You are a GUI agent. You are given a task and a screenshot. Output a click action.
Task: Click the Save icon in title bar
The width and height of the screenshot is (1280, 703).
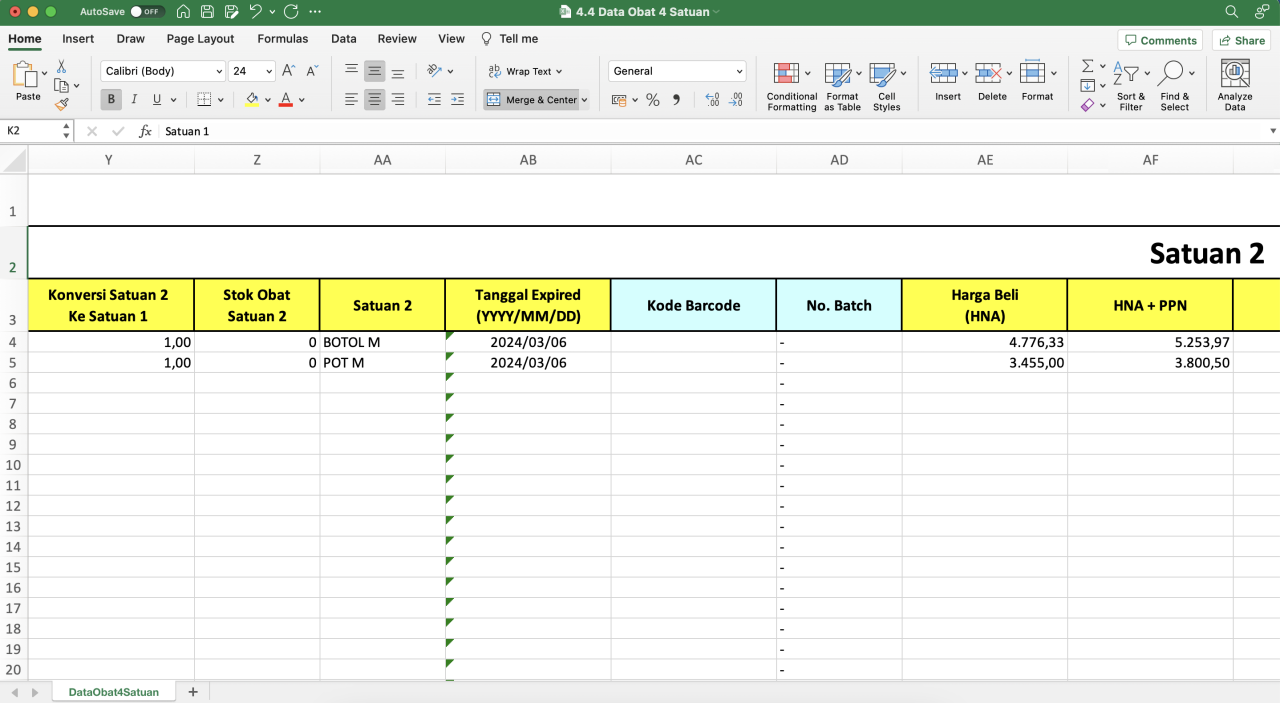207,12
